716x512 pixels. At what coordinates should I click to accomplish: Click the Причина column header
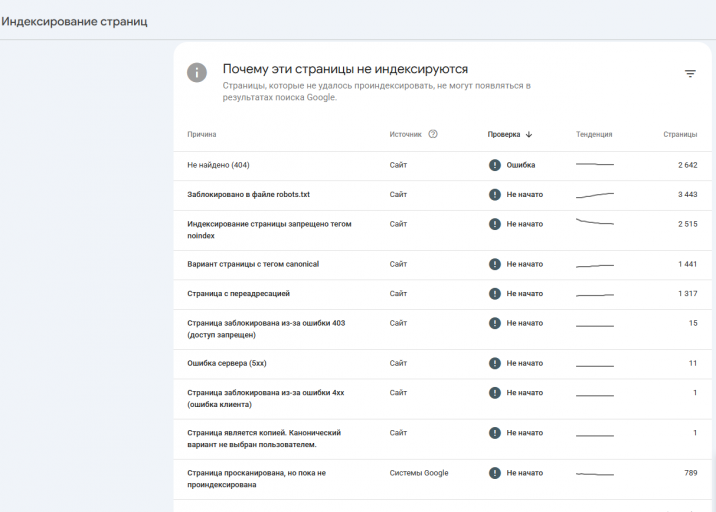pos(201,134)
